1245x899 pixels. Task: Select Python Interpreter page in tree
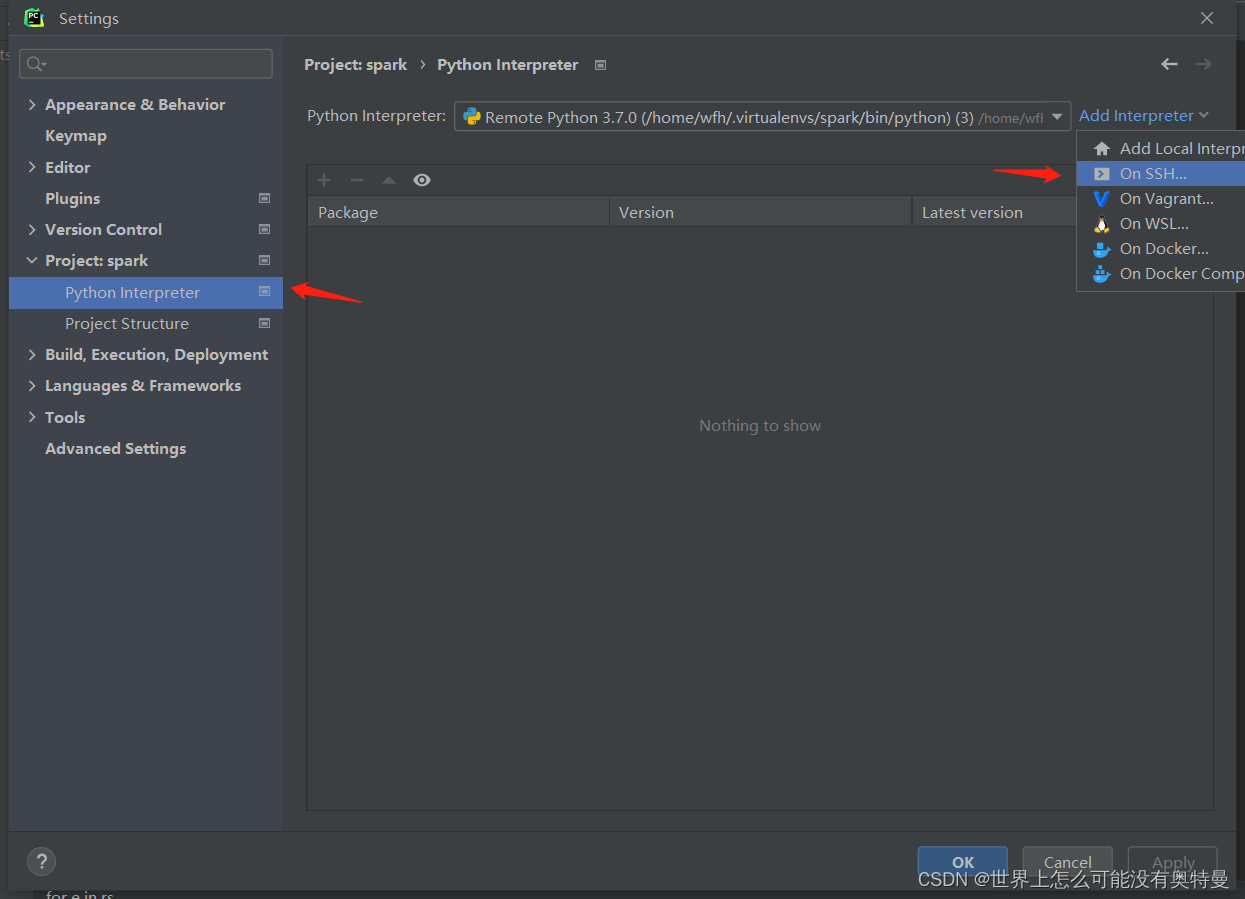coord(146,292)
